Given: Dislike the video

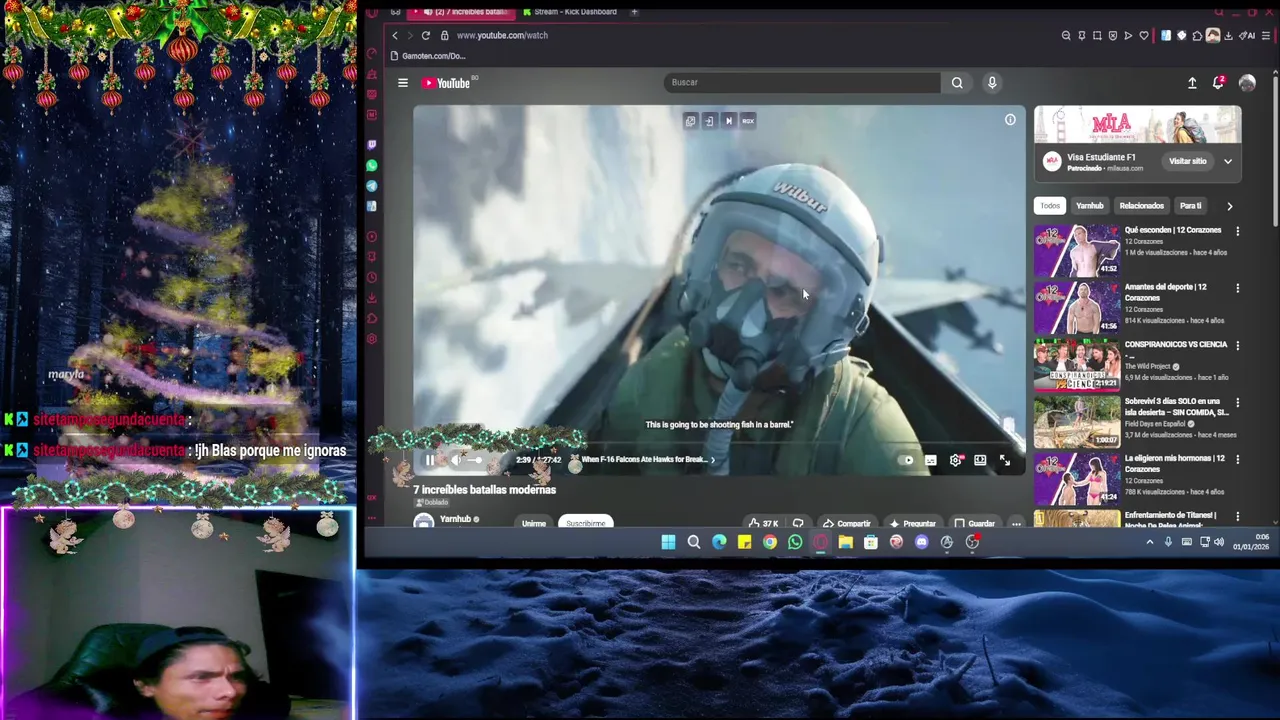Looking at the screenshot, I should [x=798, y=523].
